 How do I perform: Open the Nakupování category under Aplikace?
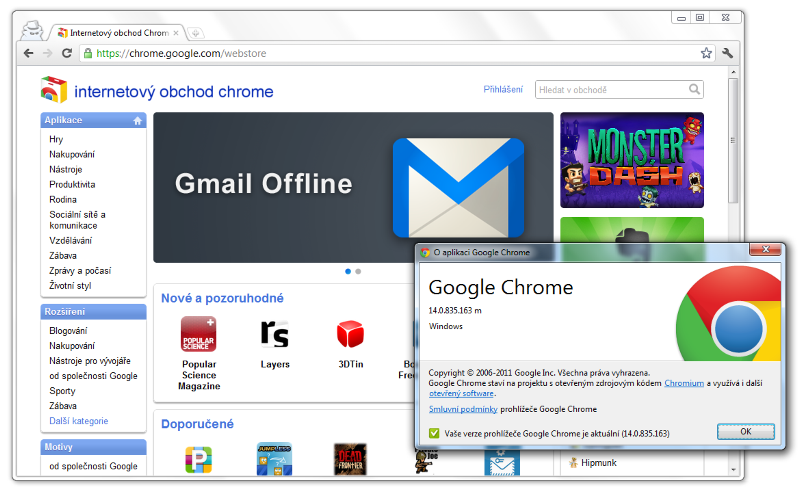[72, 154]
